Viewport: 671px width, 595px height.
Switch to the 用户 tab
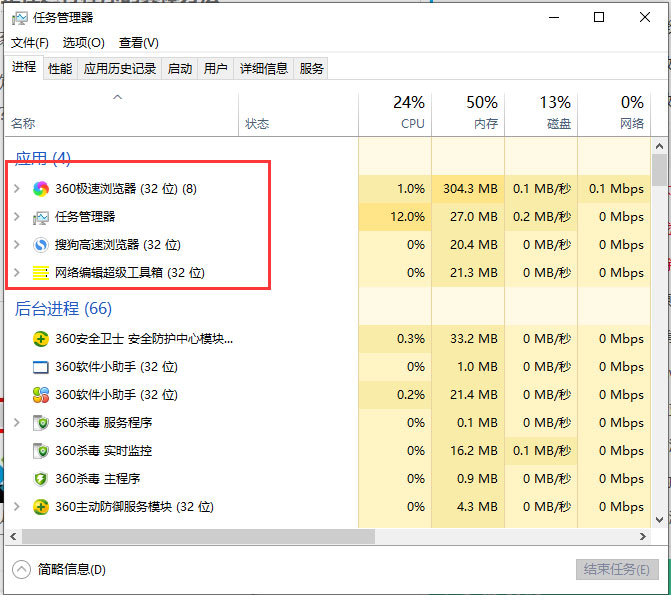(215, 68)
